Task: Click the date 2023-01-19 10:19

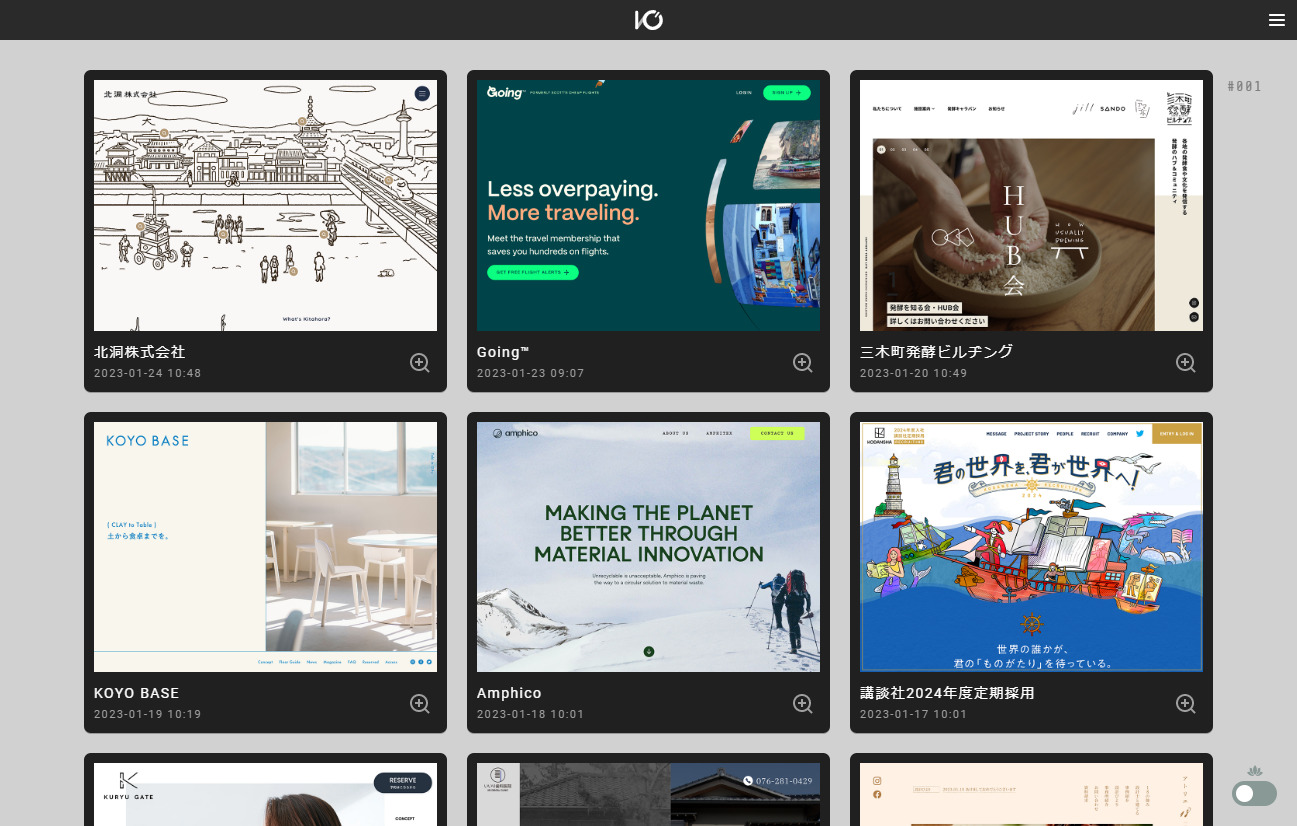Action: (x=148, y=714)
